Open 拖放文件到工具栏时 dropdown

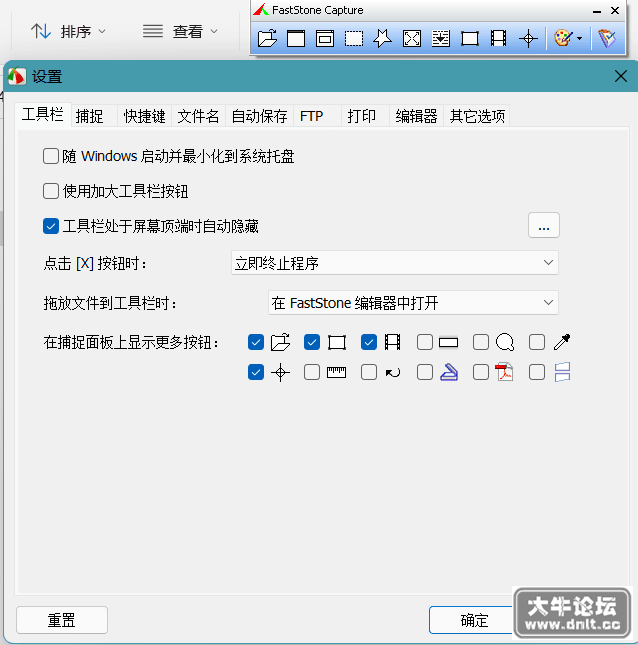point(413,303)
